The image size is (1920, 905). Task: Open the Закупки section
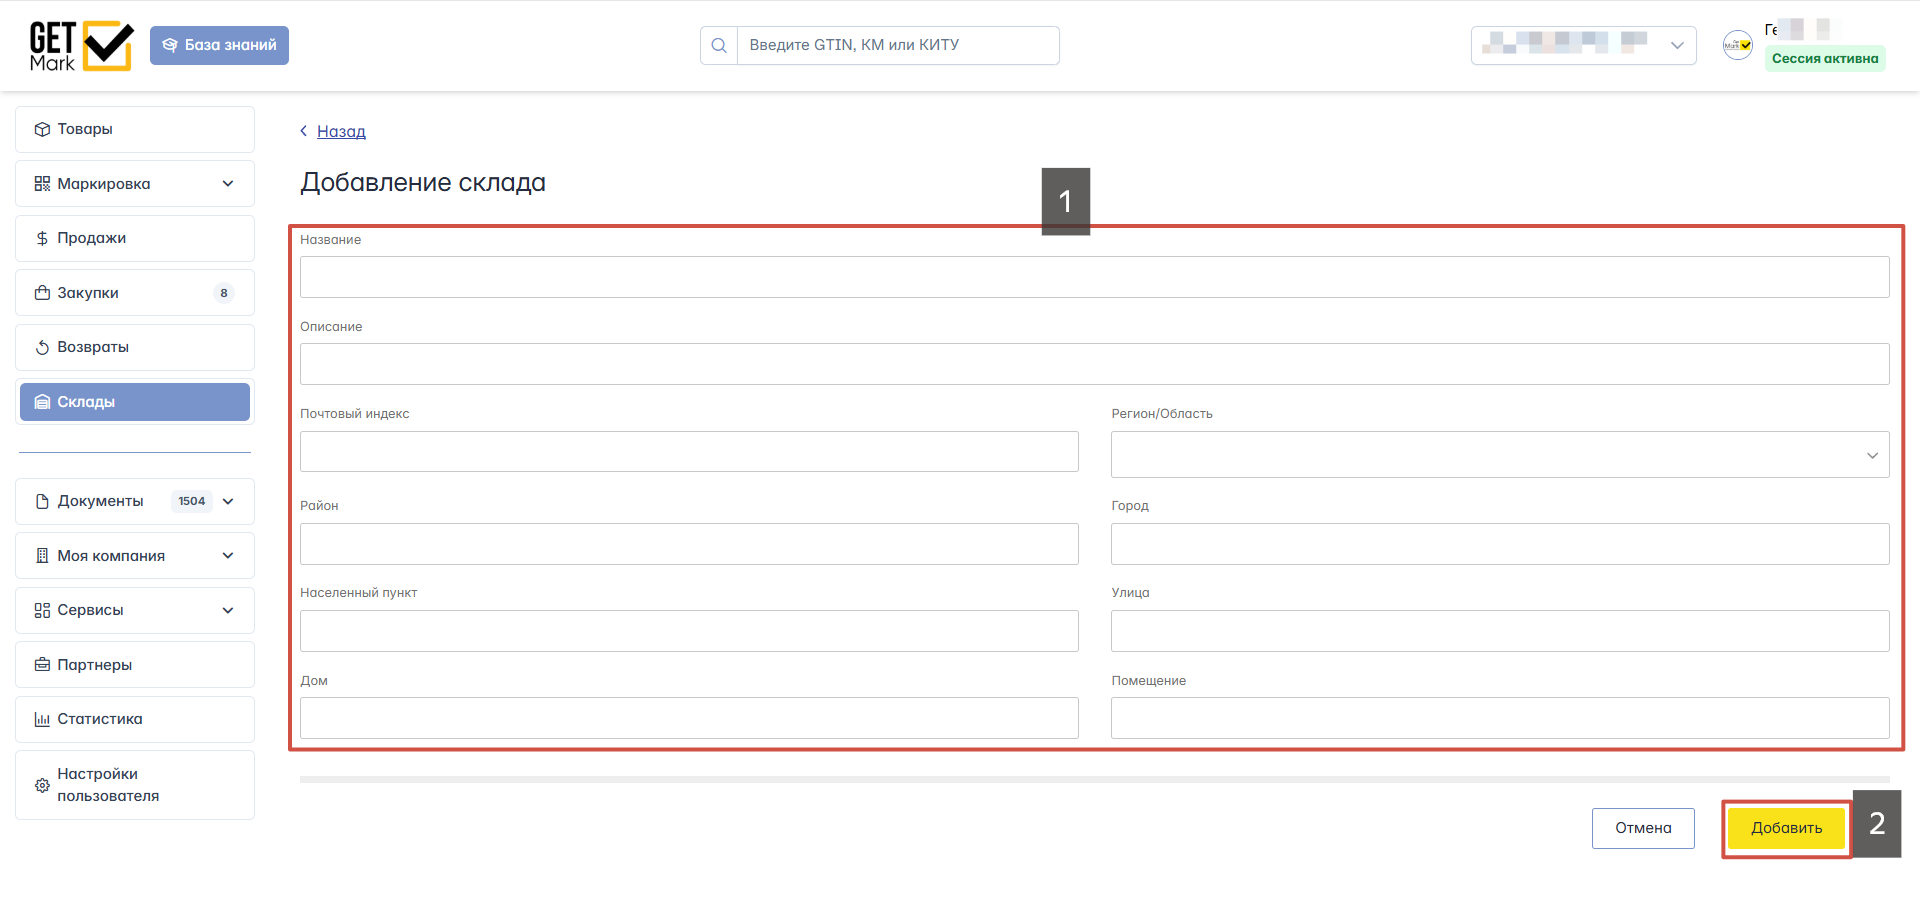point(135,293)
